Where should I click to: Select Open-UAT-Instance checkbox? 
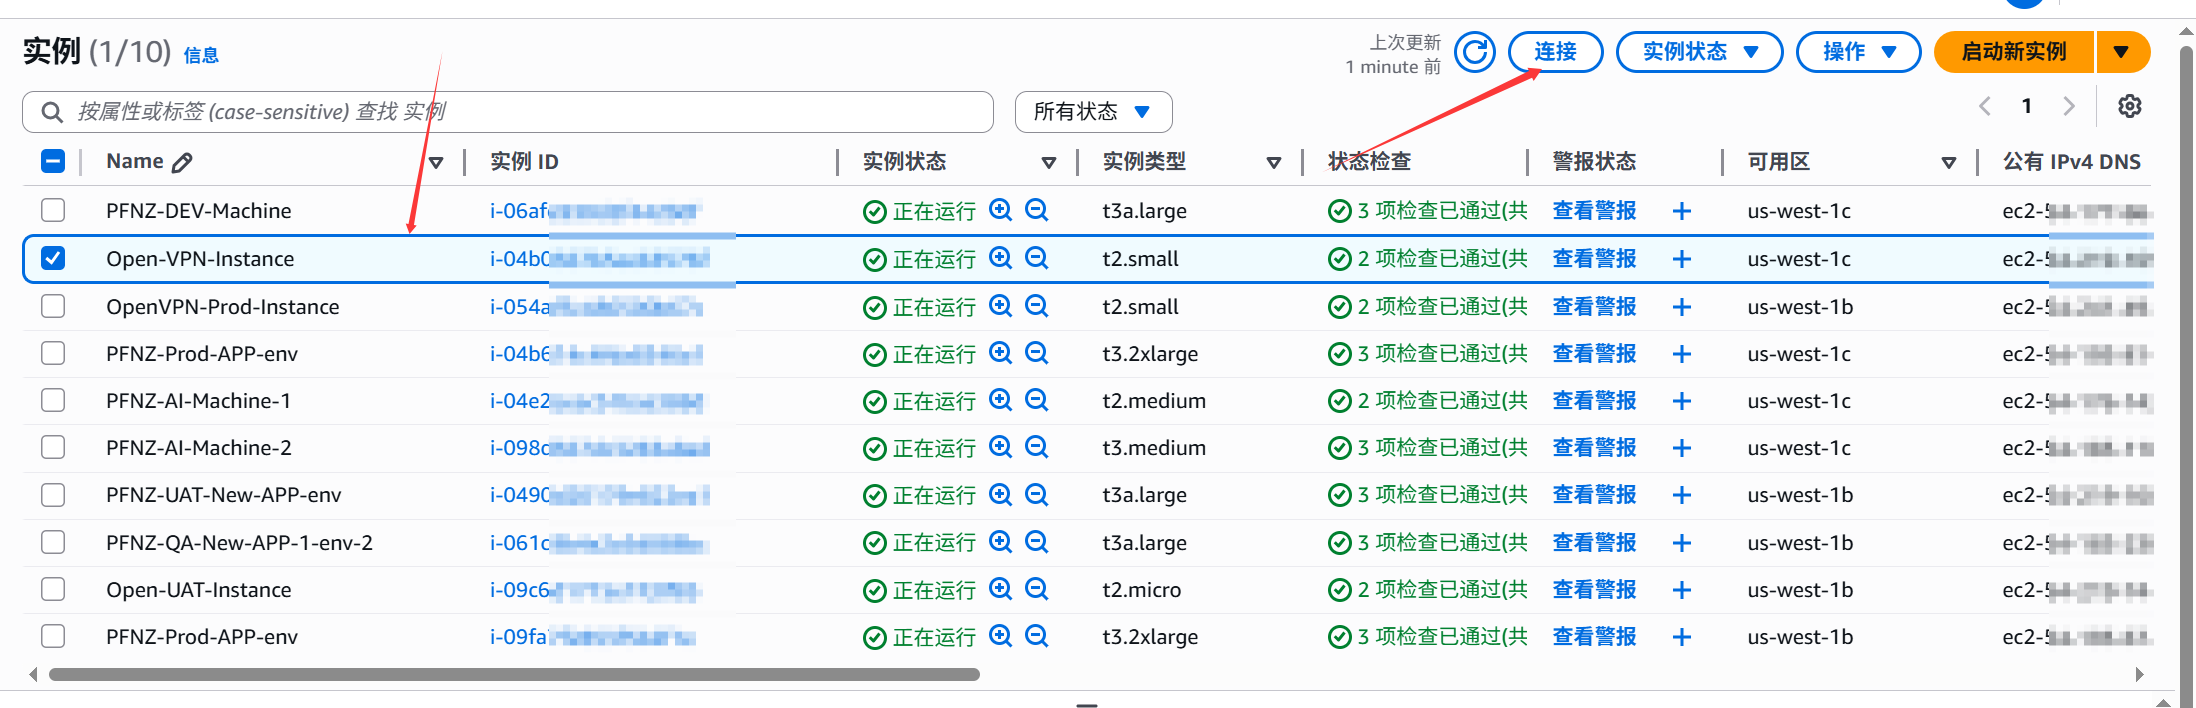53,589
